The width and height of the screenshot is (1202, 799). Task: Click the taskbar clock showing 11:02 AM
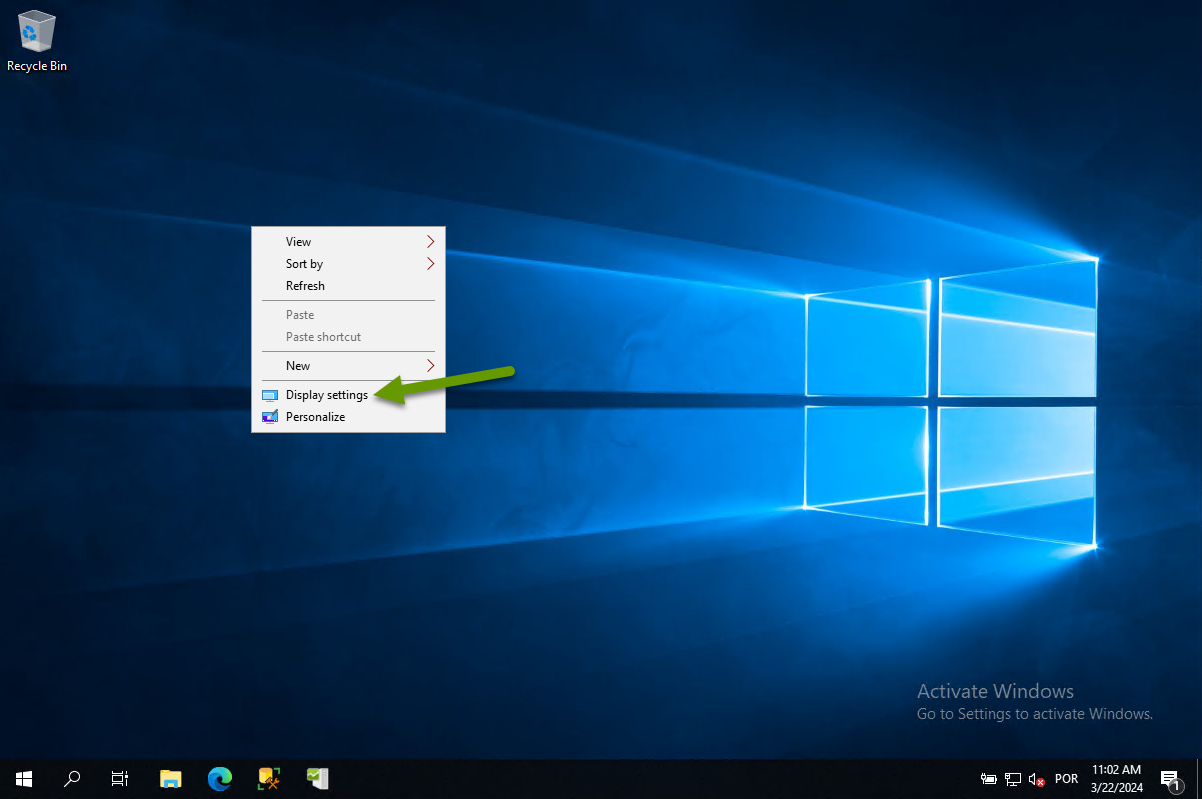click(x=1116, y=778)
